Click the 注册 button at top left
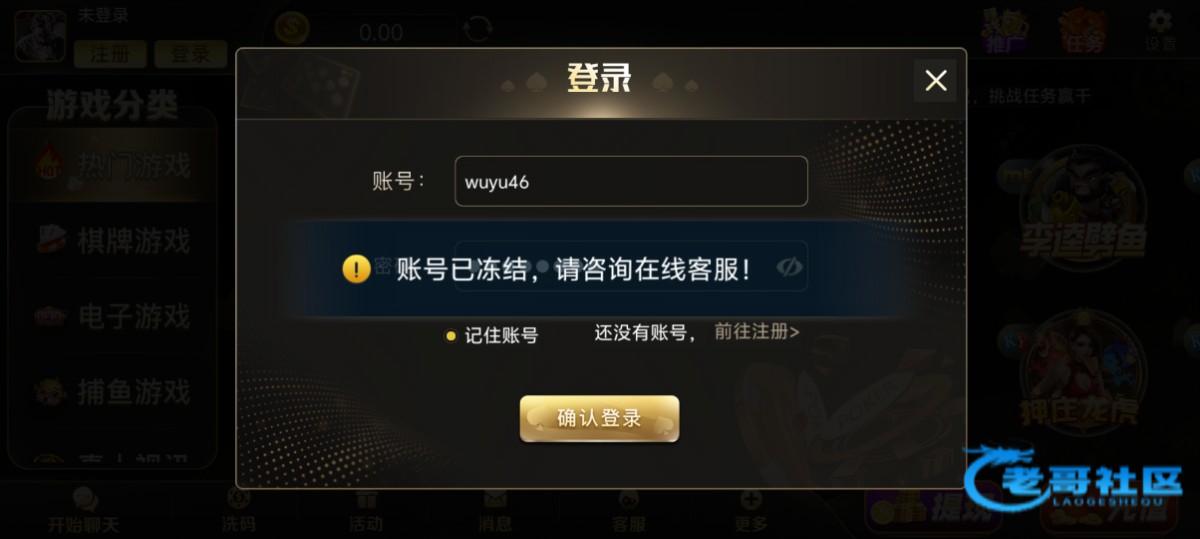Screen dimensions: 1200x539 click(110, 54)
